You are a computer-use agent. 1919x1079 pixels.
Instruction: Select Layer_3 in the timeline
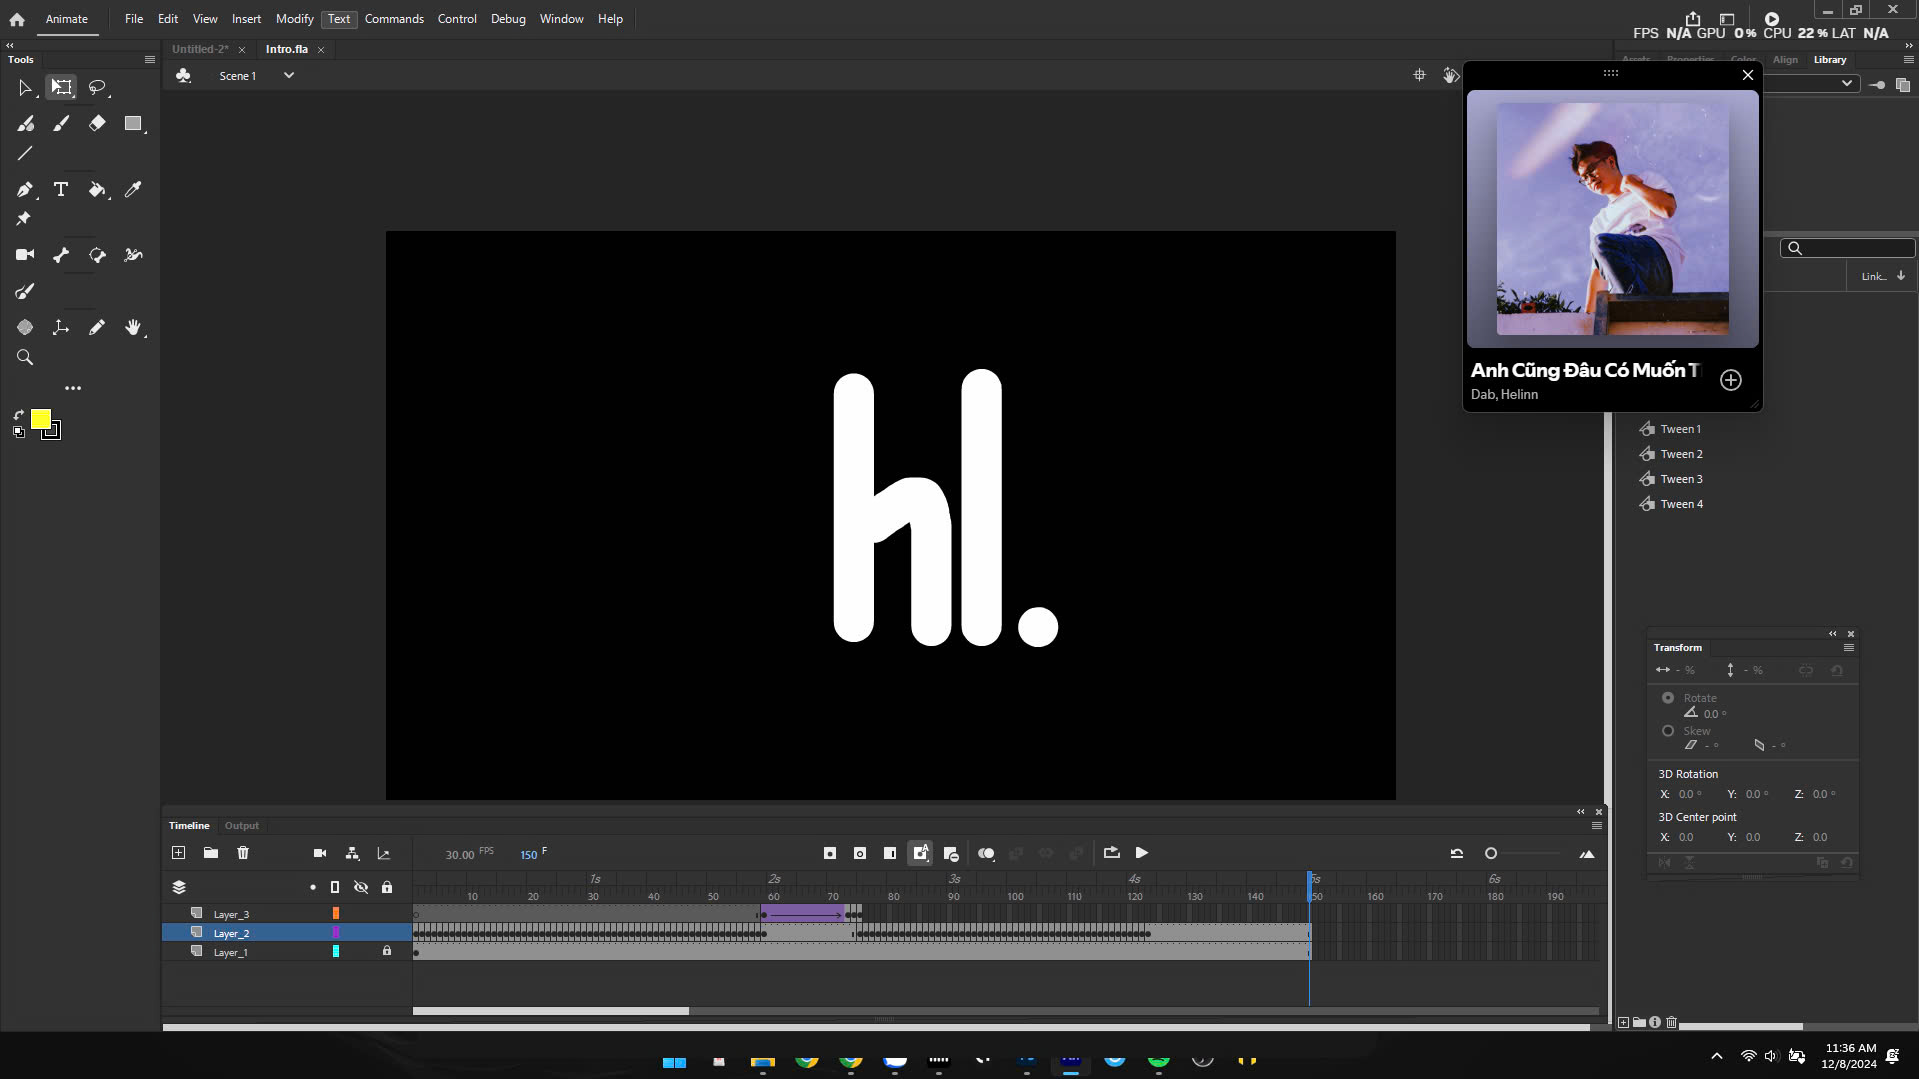point(231,915)
